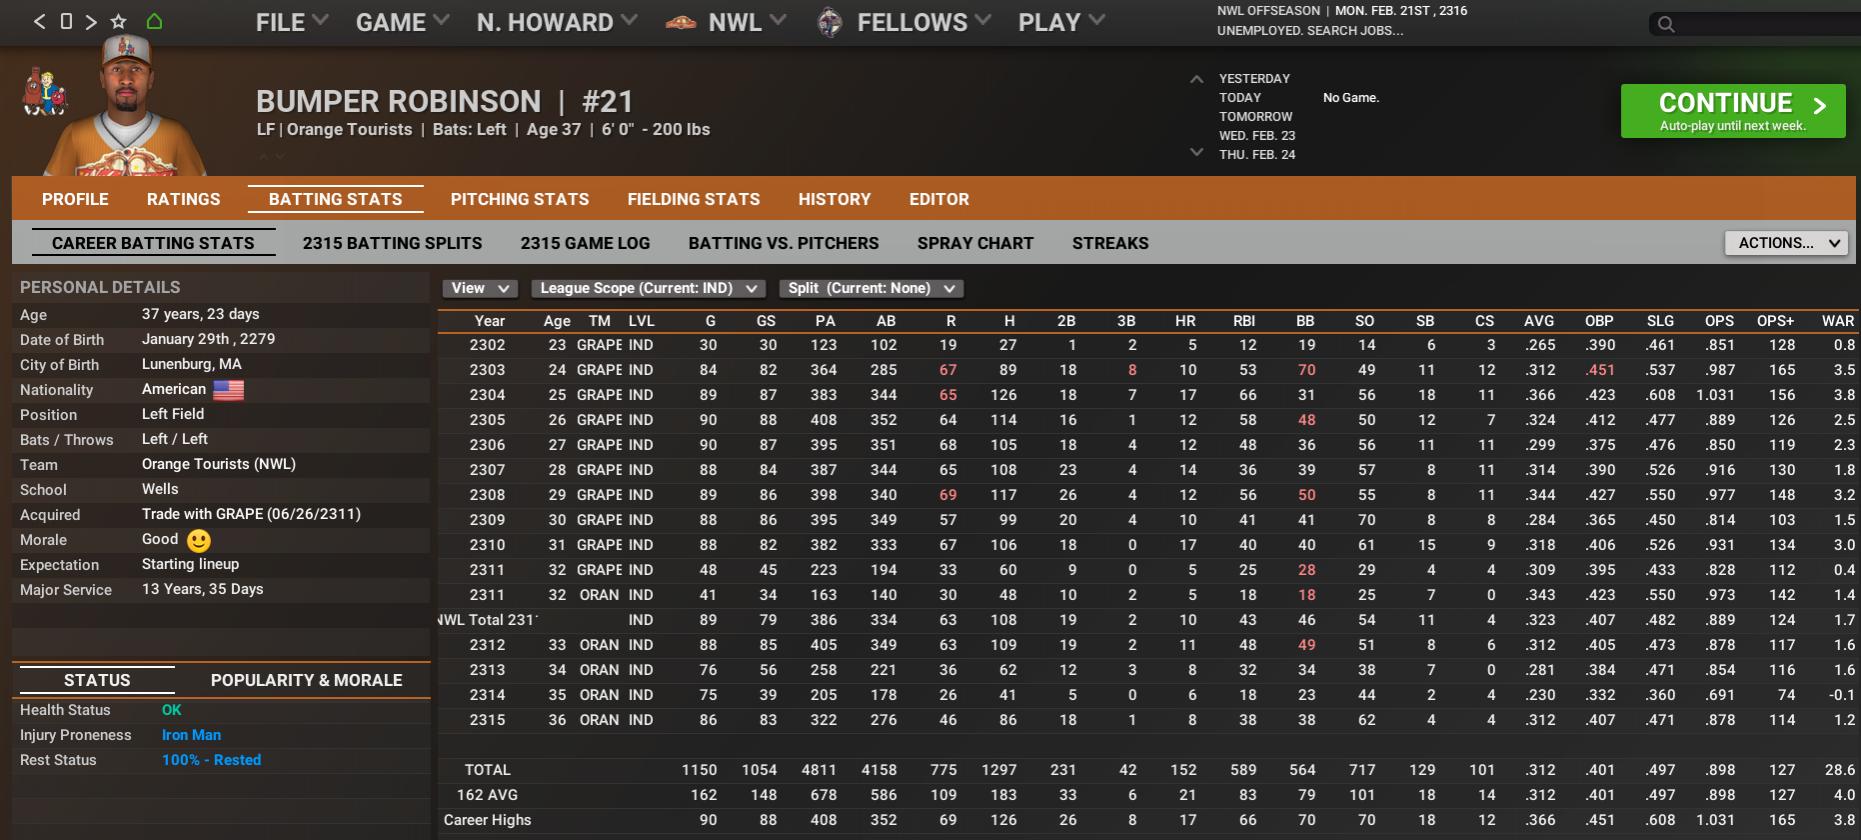Click the rectangle icon beside back arrow
Viewport: 1861px width, 840px height.
66,21
